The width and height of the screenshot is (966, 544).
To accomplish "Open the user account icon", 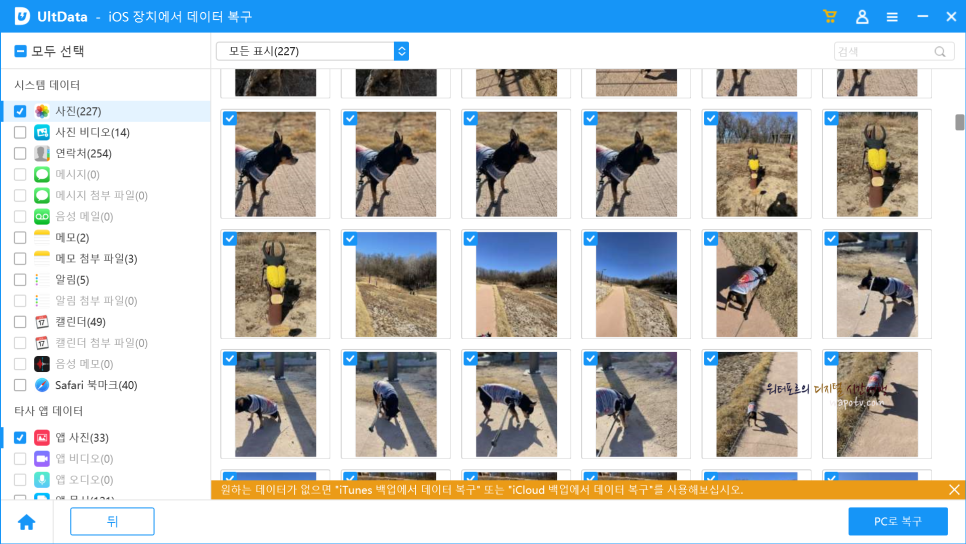I will pyautogui.click(x=862, y=17).
